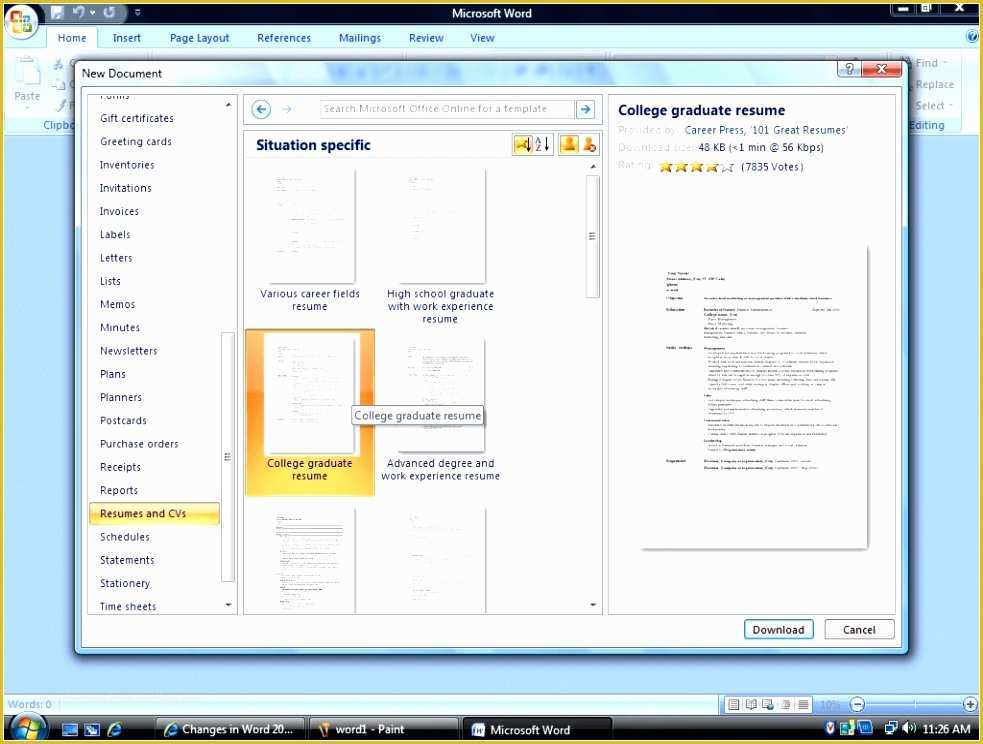Hide customer-submitted templates icon
Viewport: 983px width, 744px height.
click(x=589, y=144)
